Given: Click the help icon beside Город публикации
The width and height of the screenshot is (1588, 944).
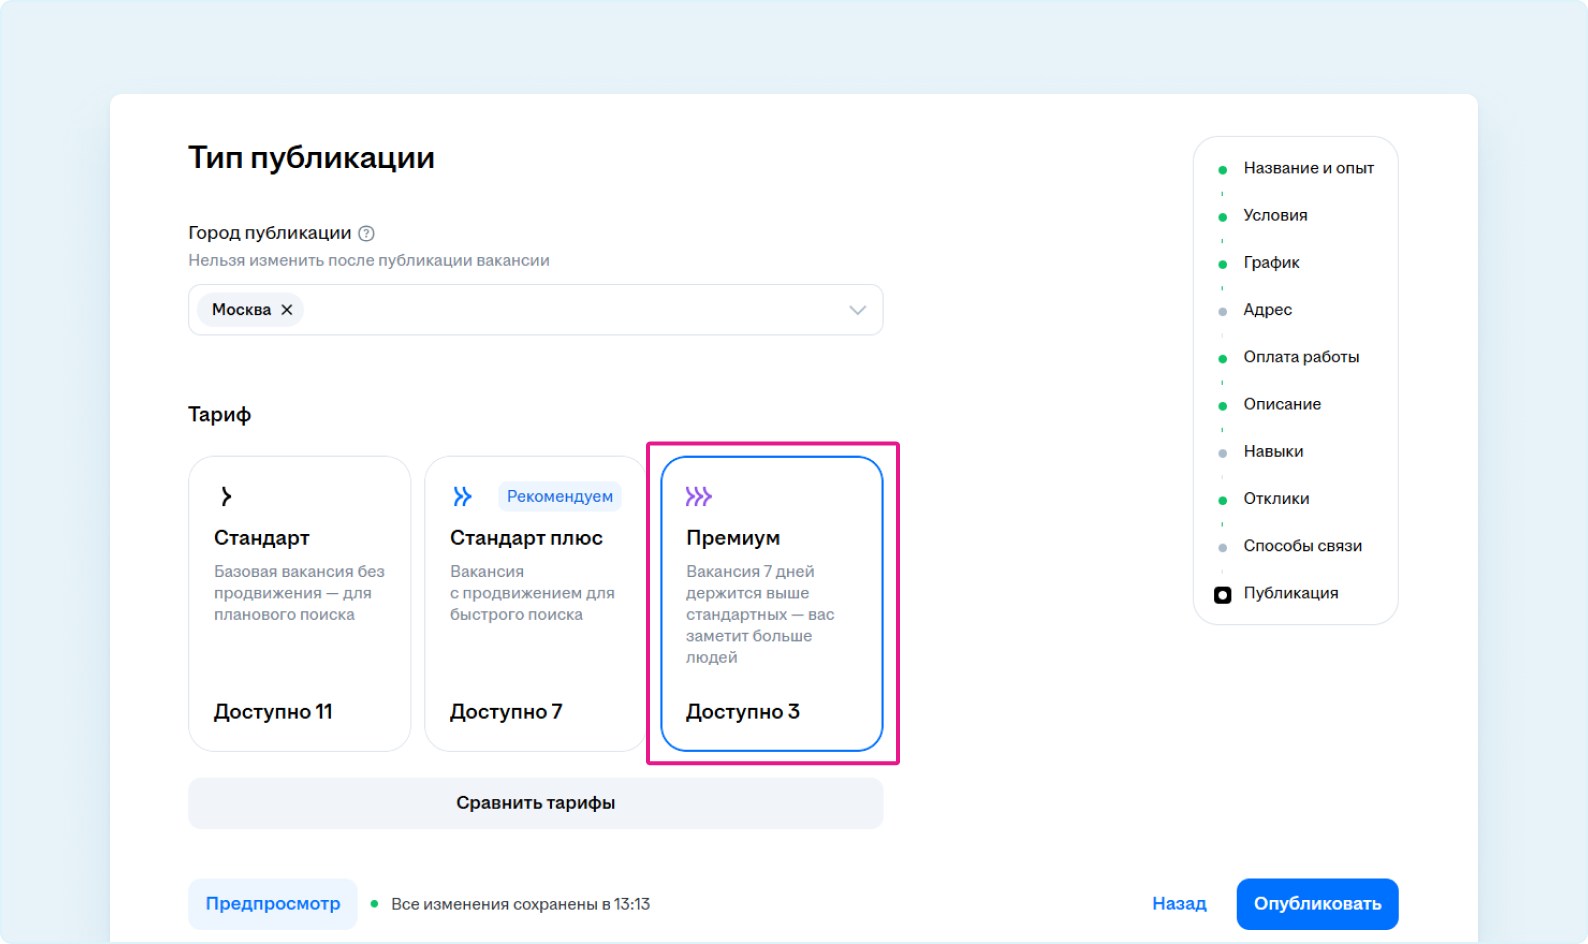Looking at the screenshot, I should (366, 233).
